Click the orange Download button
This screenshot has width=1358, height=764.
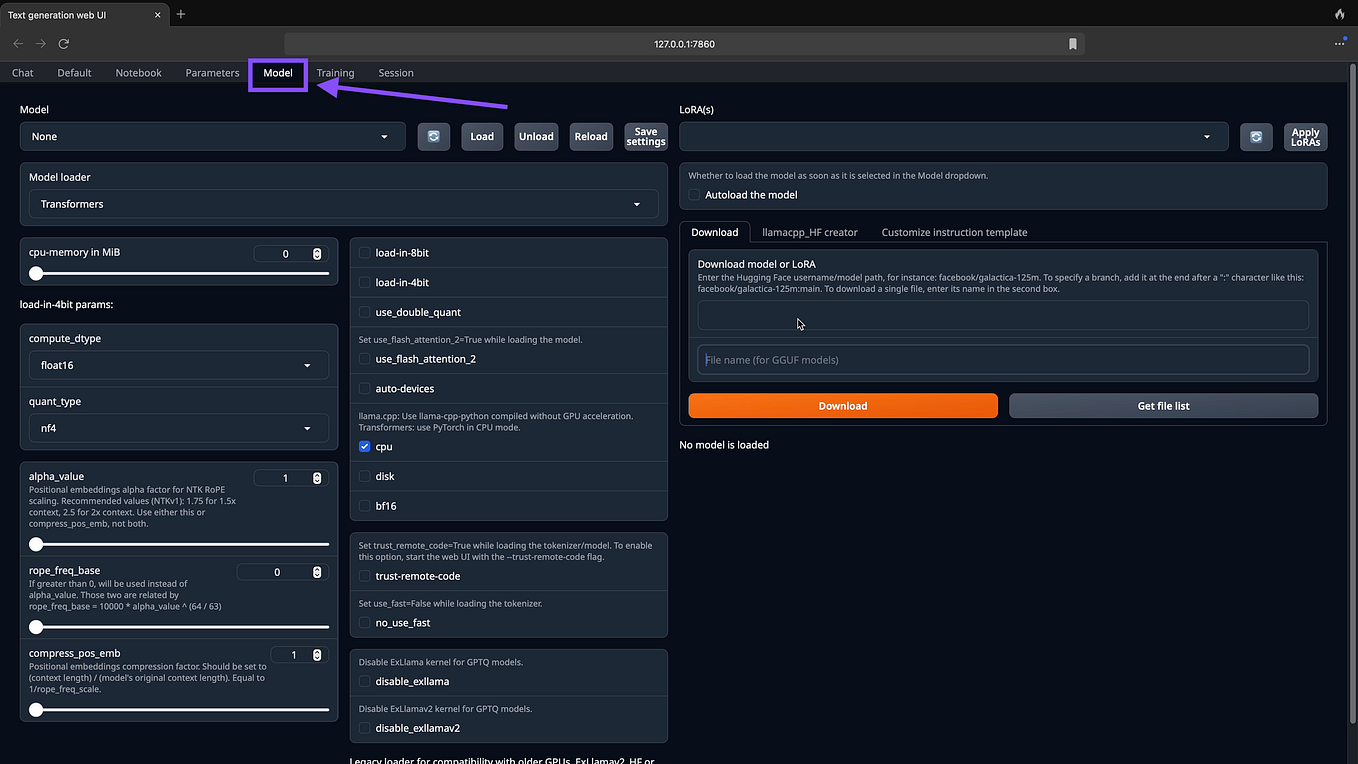point(842,405)
